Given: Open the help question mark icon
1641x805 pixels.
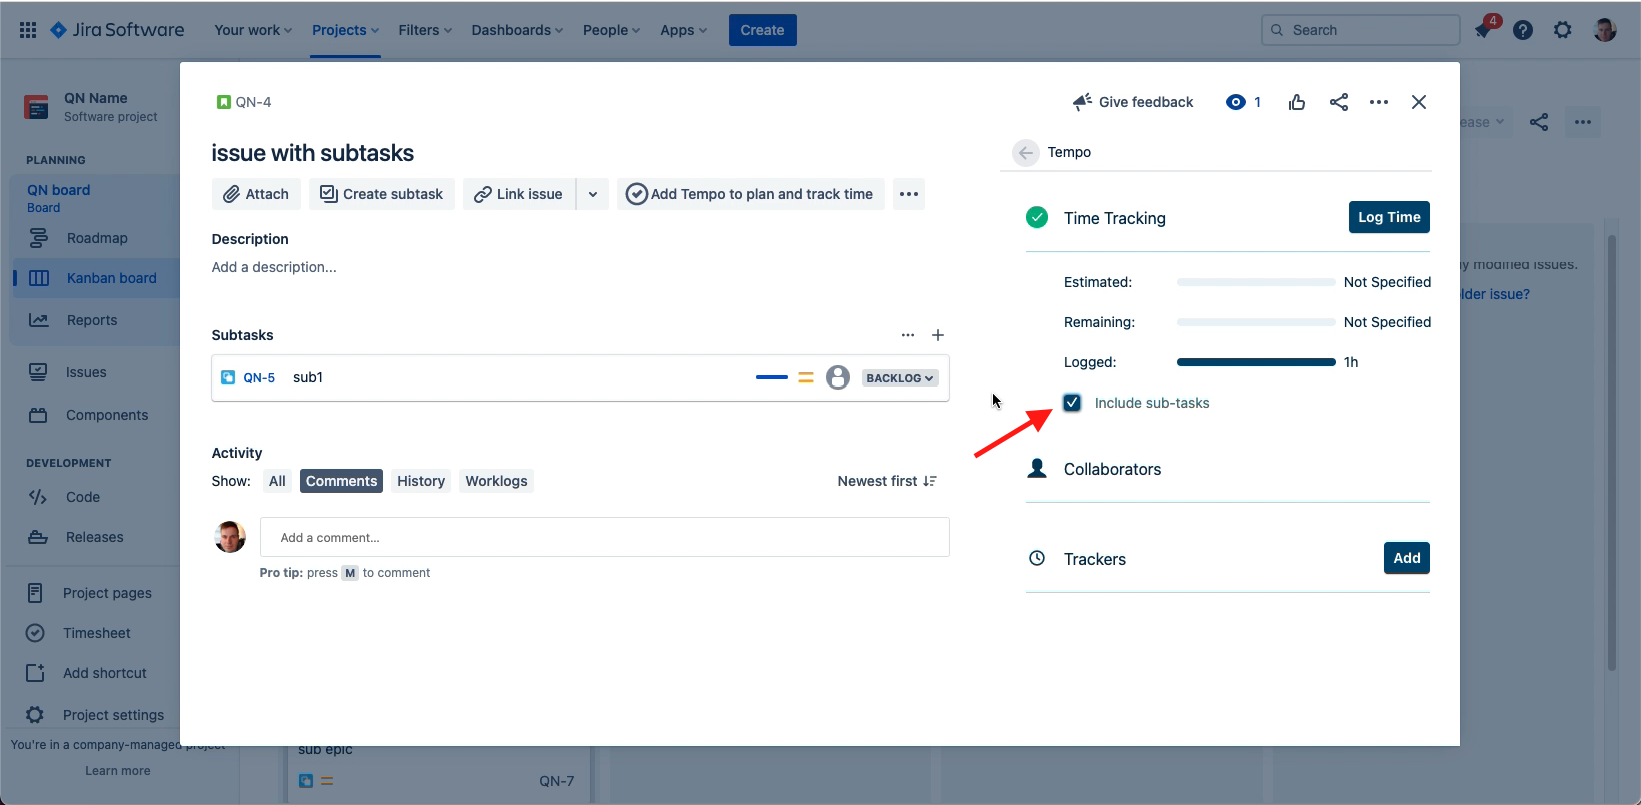Looking at the screenshot, I should (1523, 30).
